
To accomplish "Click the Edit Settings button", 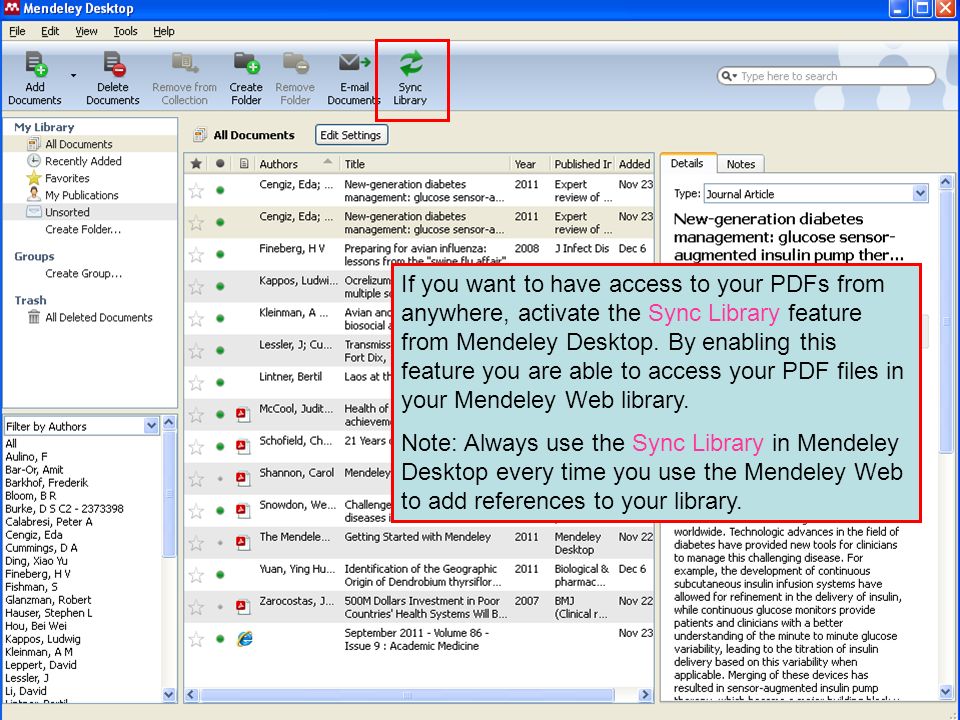I will (x=351, y=135).
